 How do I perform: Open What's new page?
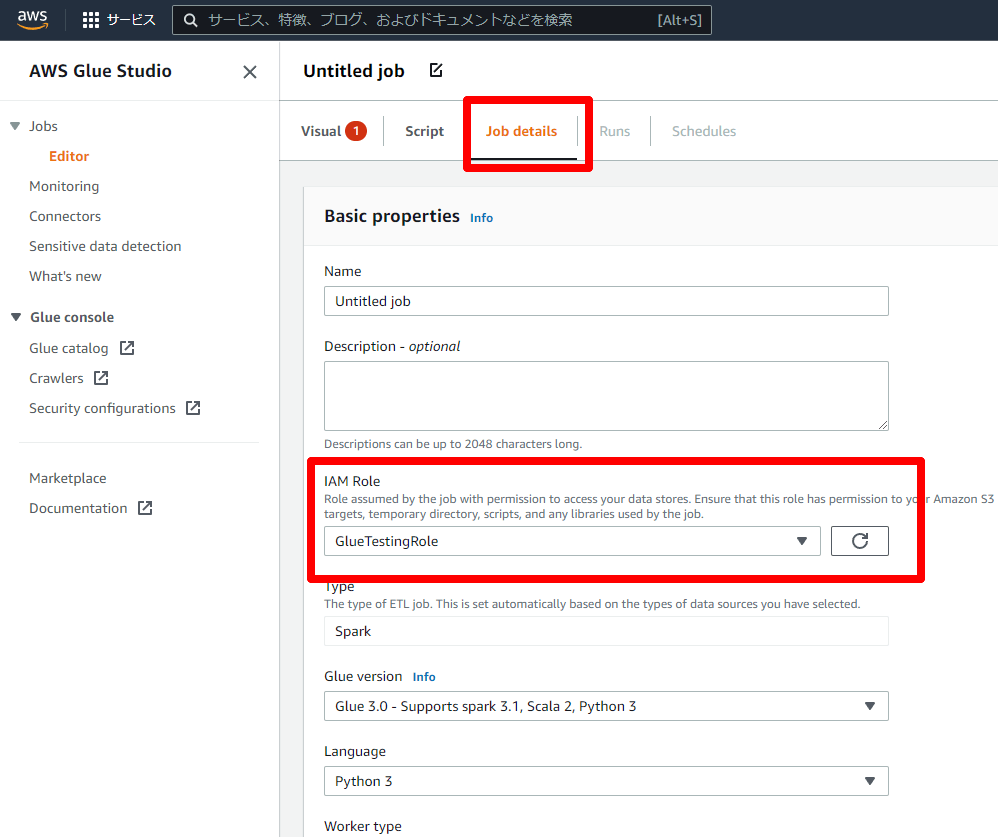click(x=65, y=276)
